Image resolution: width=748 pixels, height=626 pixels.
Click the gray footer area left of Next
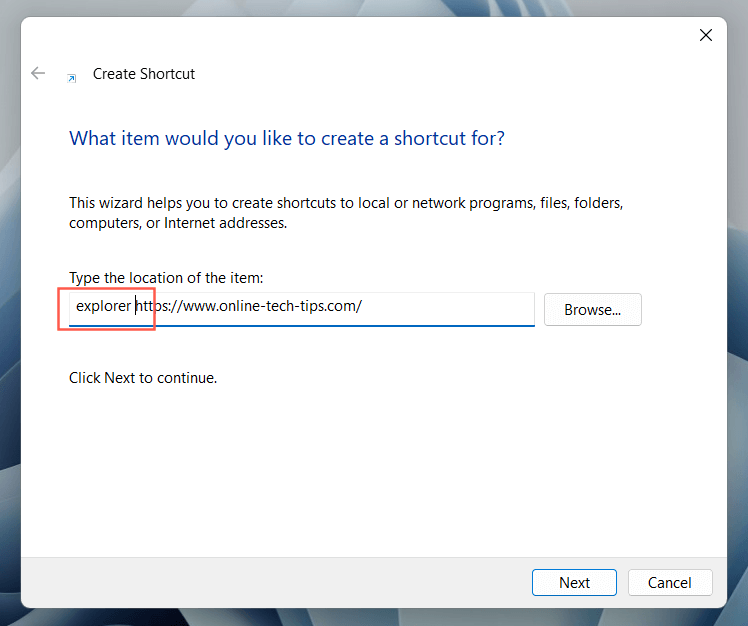[x=270, y=582]
